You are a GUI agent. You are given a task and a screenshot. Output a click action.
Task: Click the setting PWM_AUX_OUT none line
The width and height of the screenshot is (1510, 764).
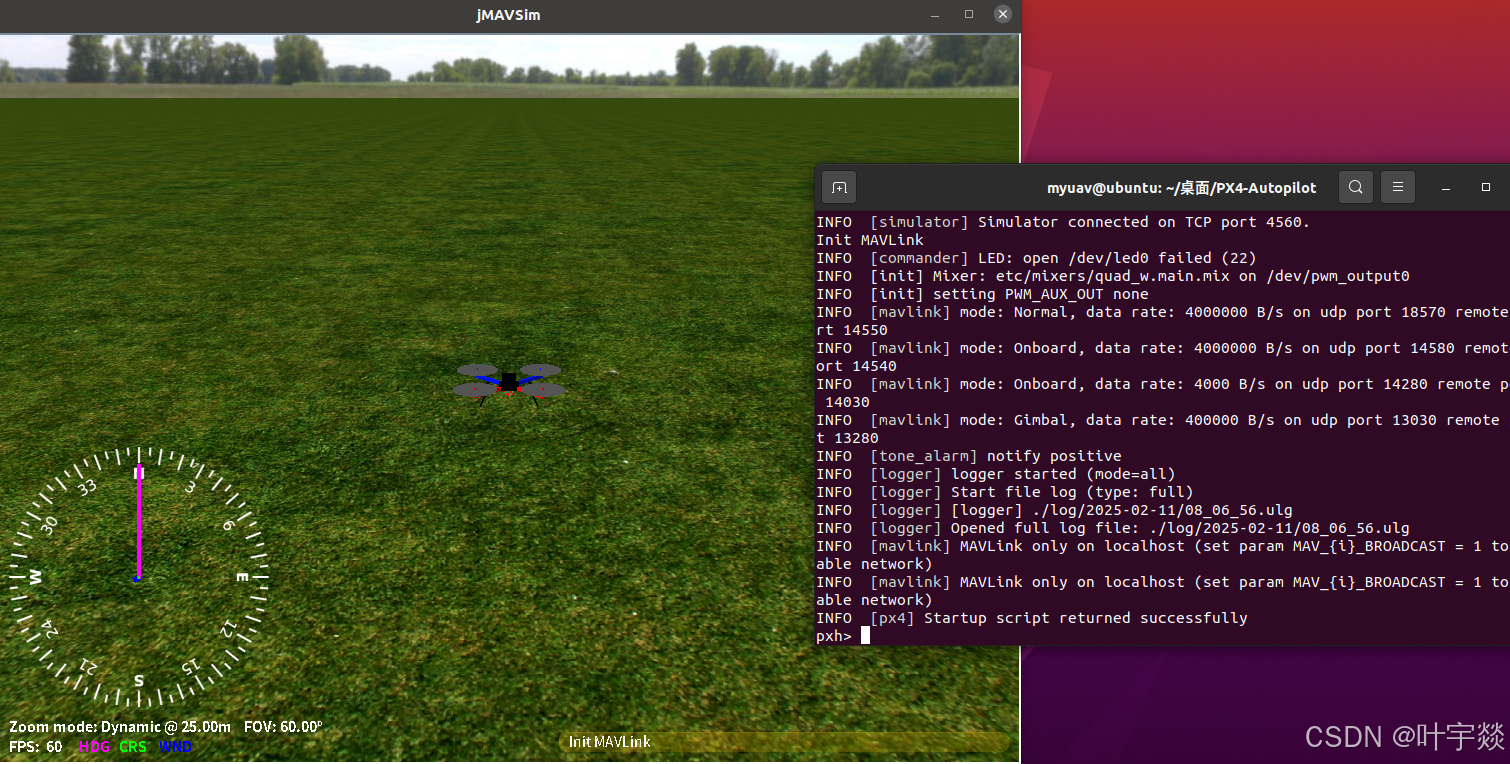[982, 294]
